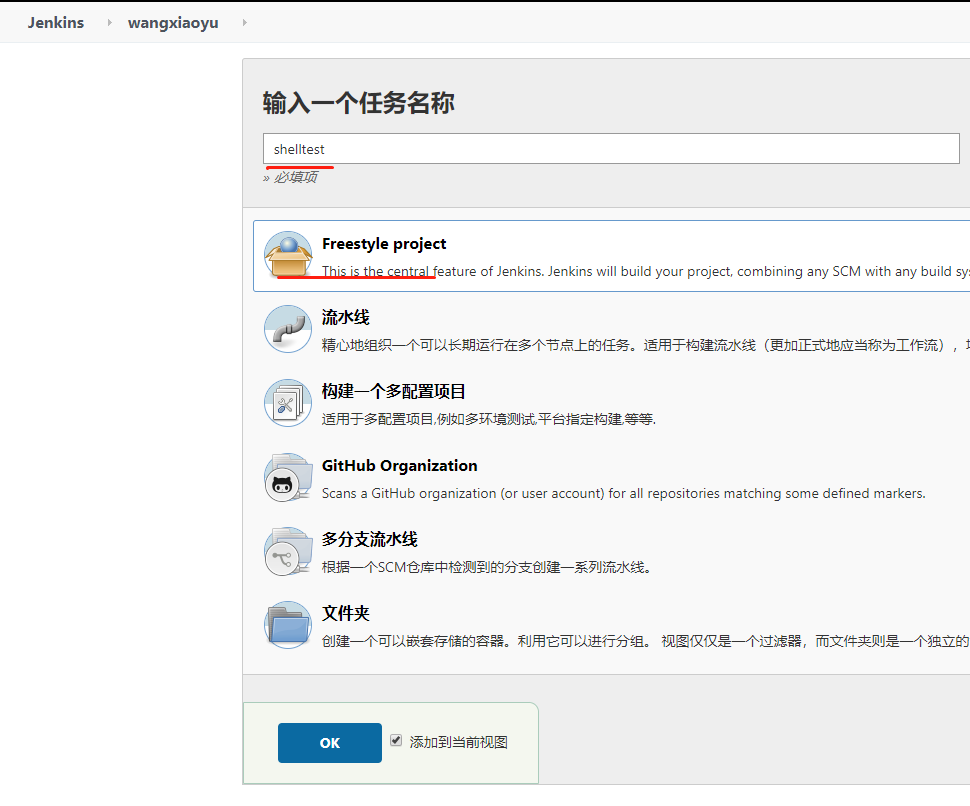This screenshot has width=970, height=806.
Task: Select the GitHub Organization title
Action: point(400,466)
